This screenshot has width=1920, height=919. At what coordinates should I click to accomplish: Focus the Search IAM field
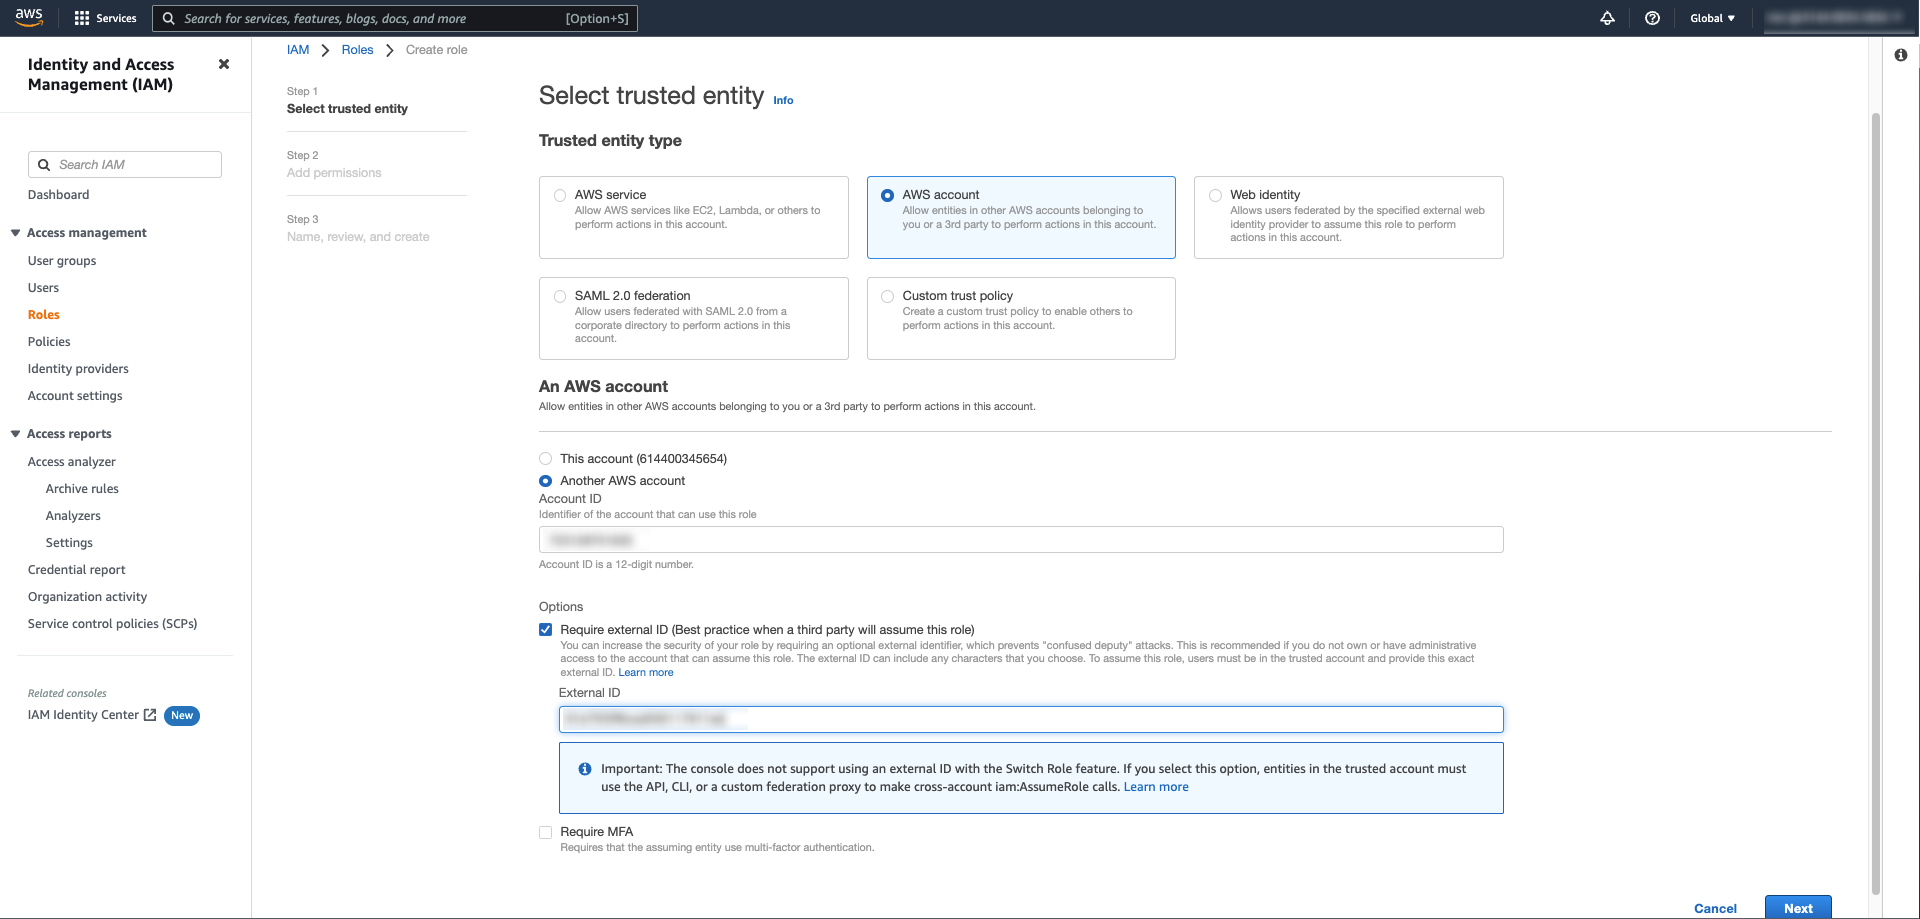coord(125,165)
